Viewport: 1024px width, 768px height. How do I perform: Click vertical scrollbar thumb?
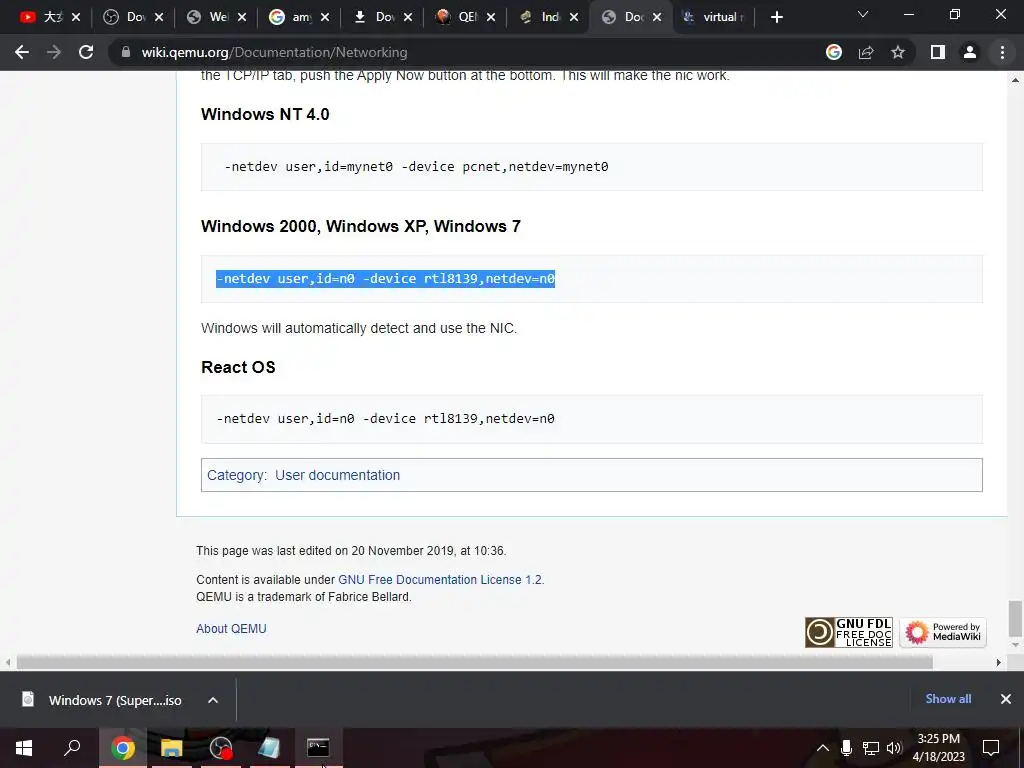click(x=1015, y=618)
